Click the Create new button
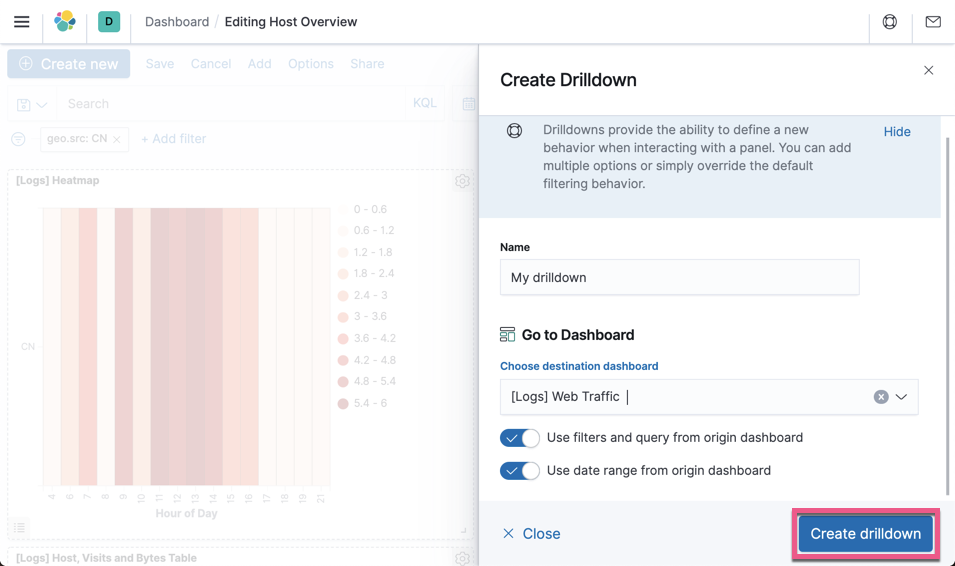 pos(69,64)
